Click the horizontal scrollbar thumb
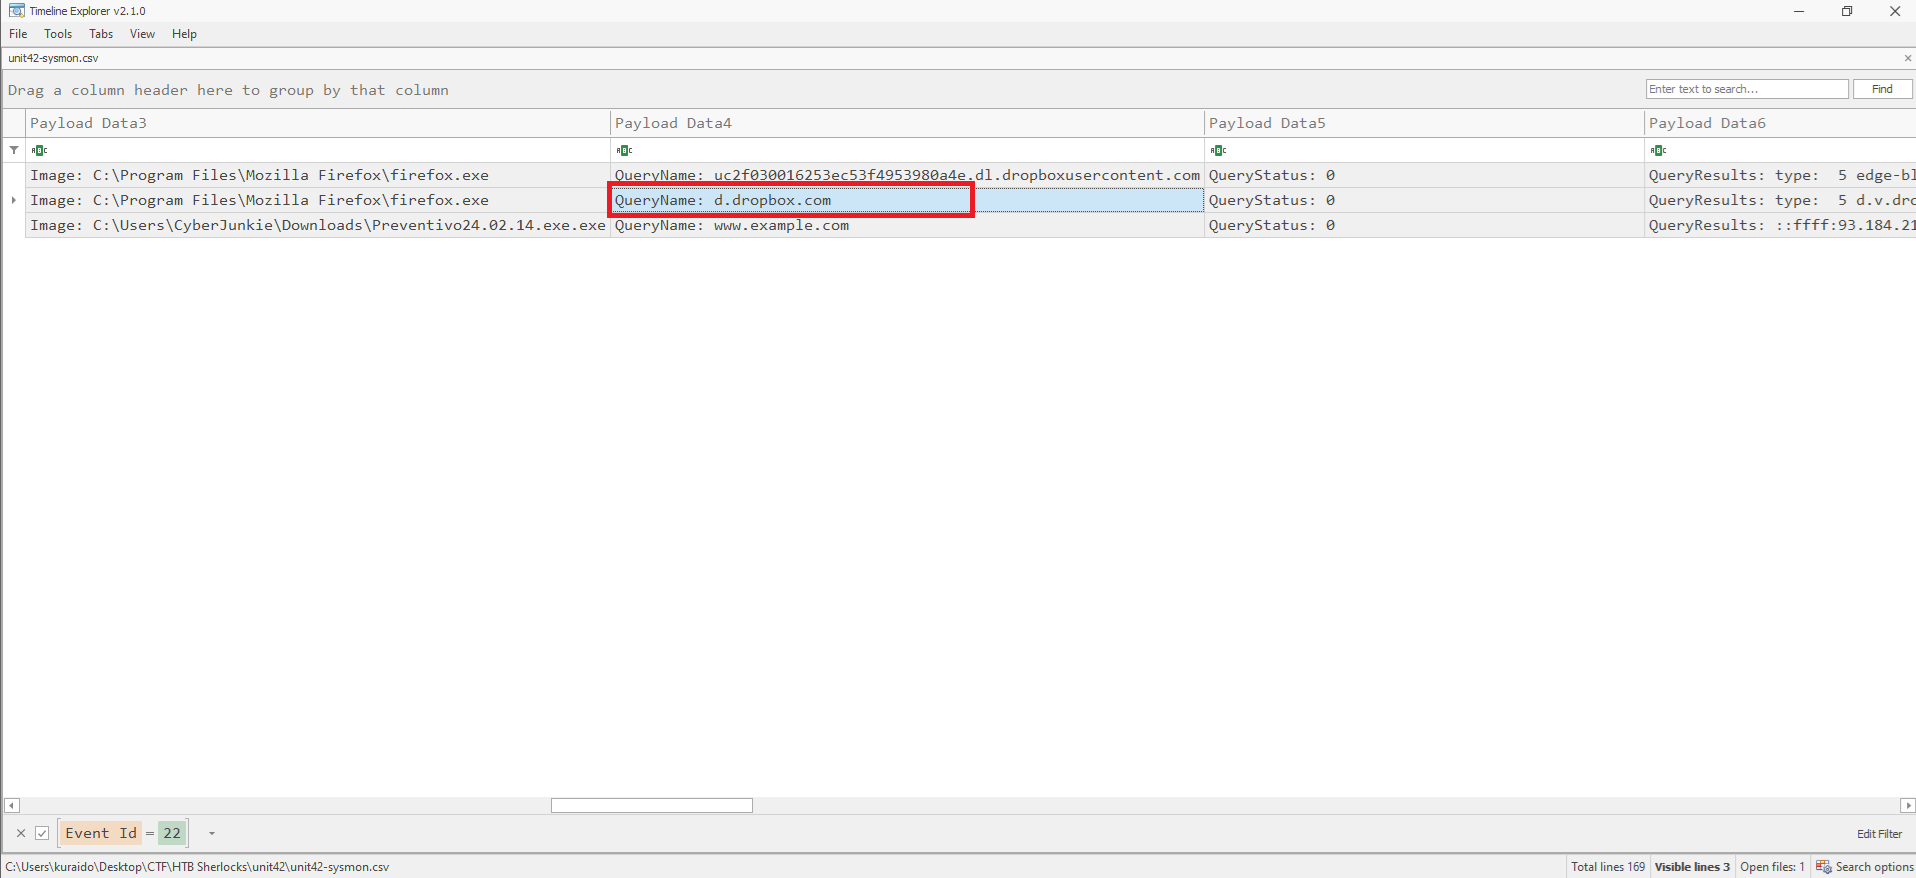Image resolution: width=1916 pixels, height=878 pixels. [x=651, y=806]
